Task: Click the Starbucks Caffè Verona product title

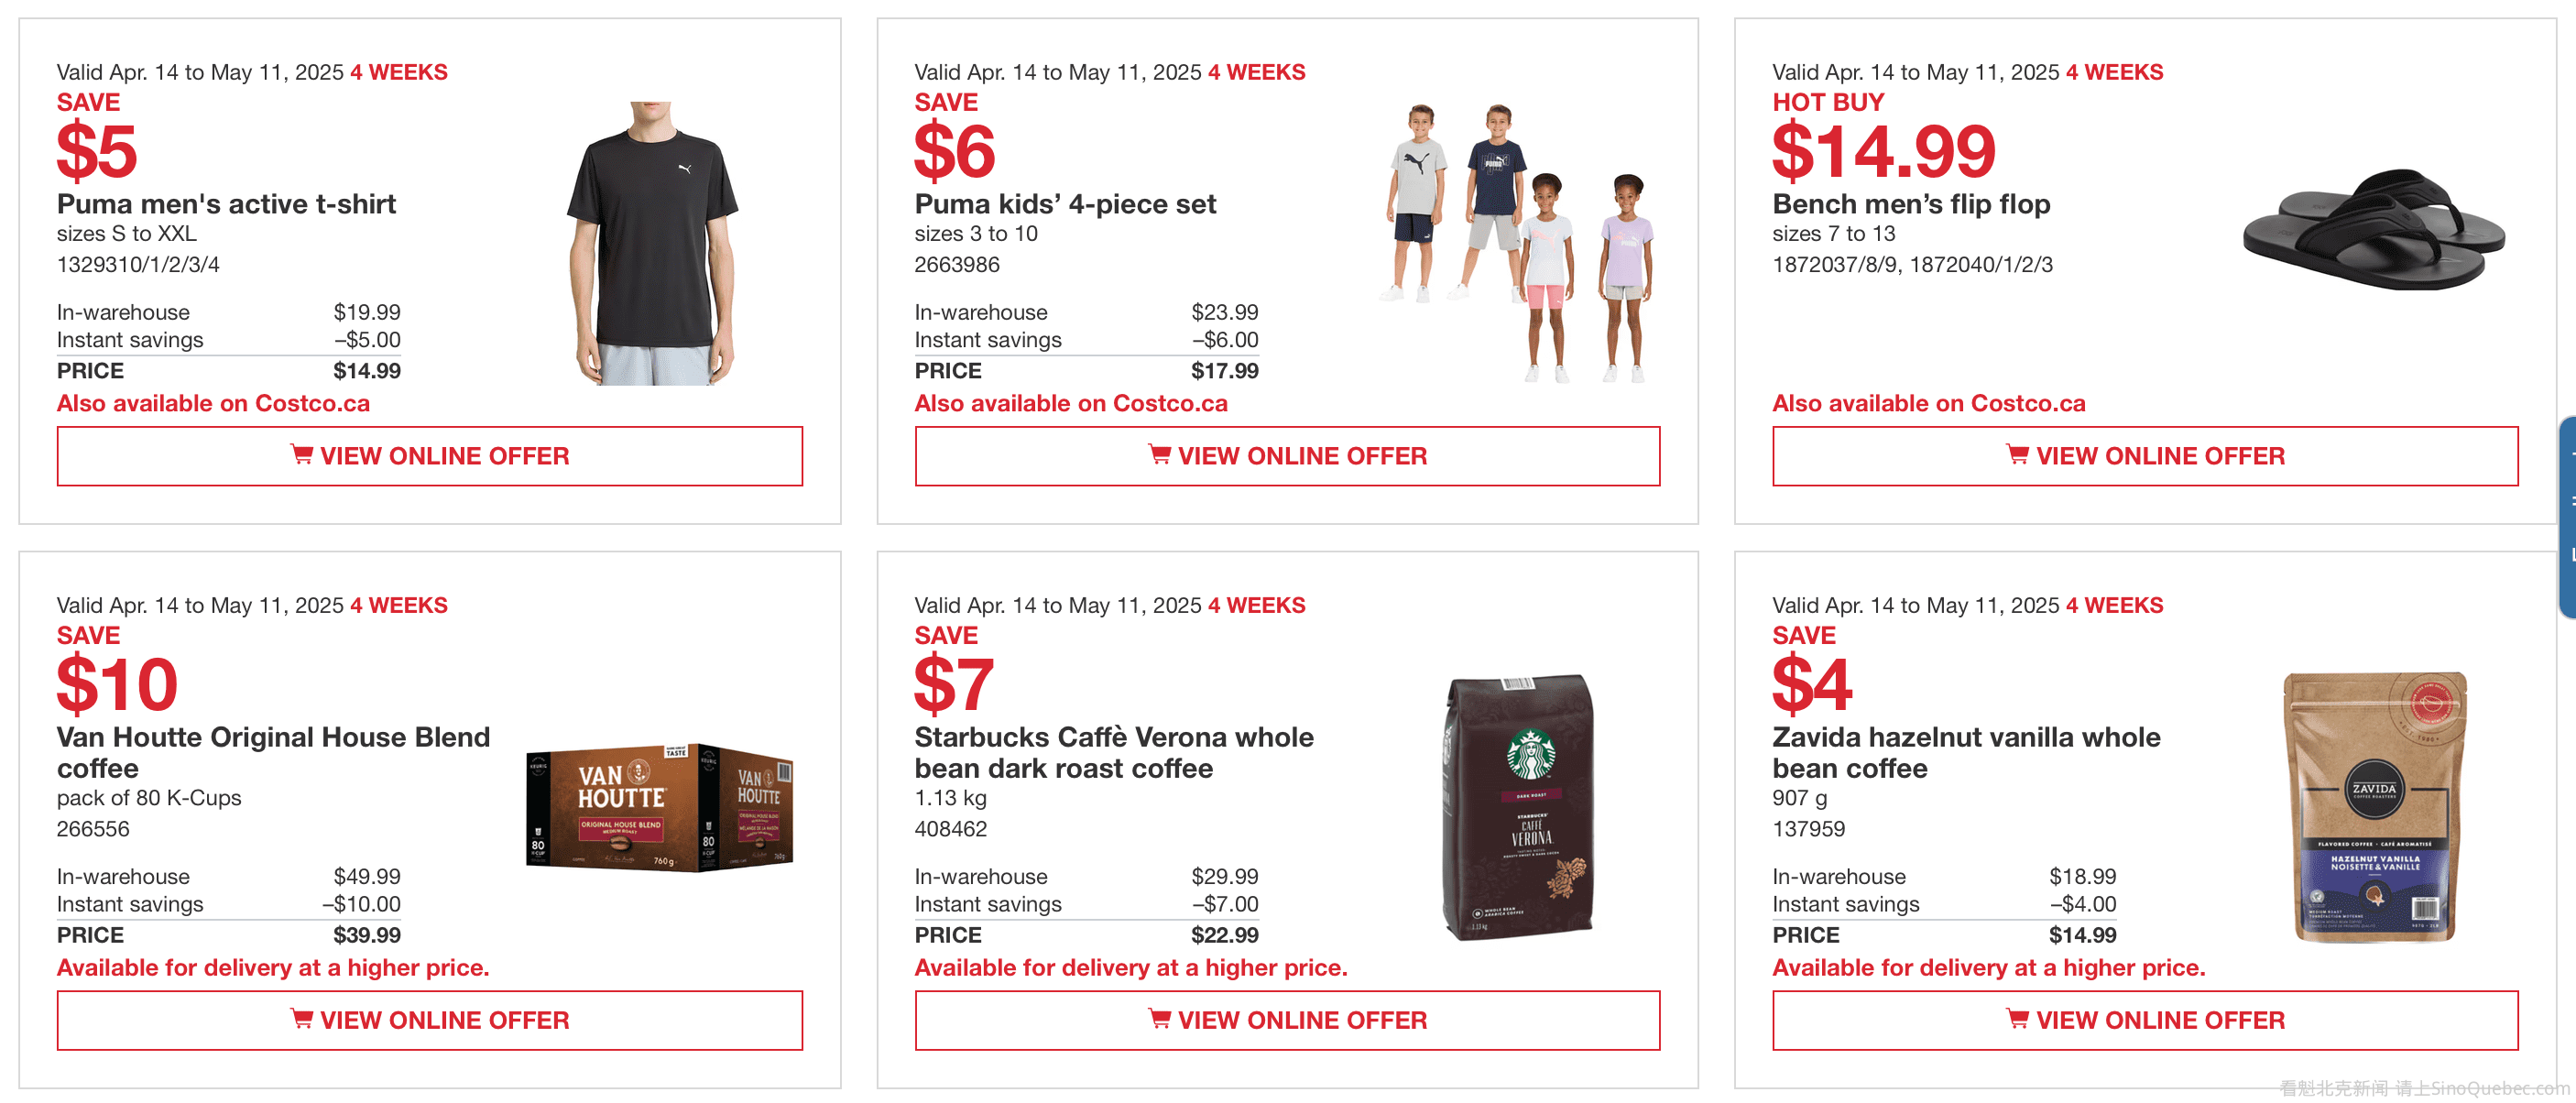Action: coord(1113,752)
